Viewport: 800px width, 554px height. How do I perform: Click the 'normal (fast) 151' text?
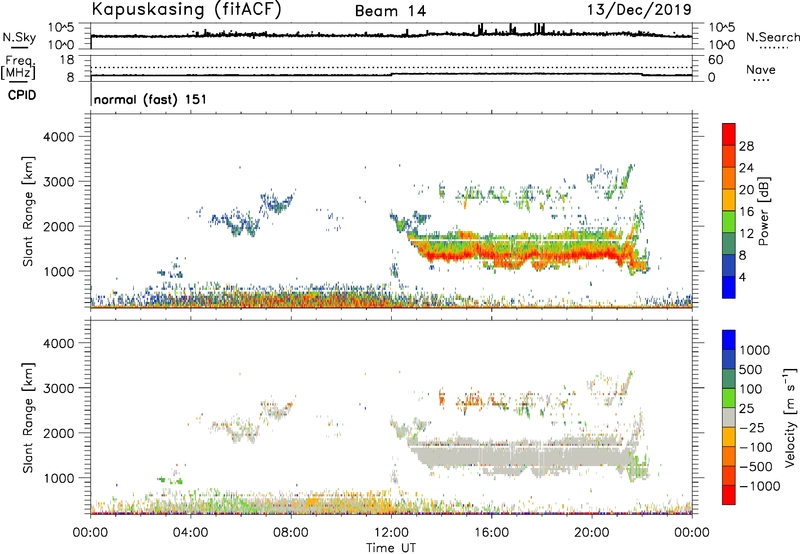click(x=150, y=99)
